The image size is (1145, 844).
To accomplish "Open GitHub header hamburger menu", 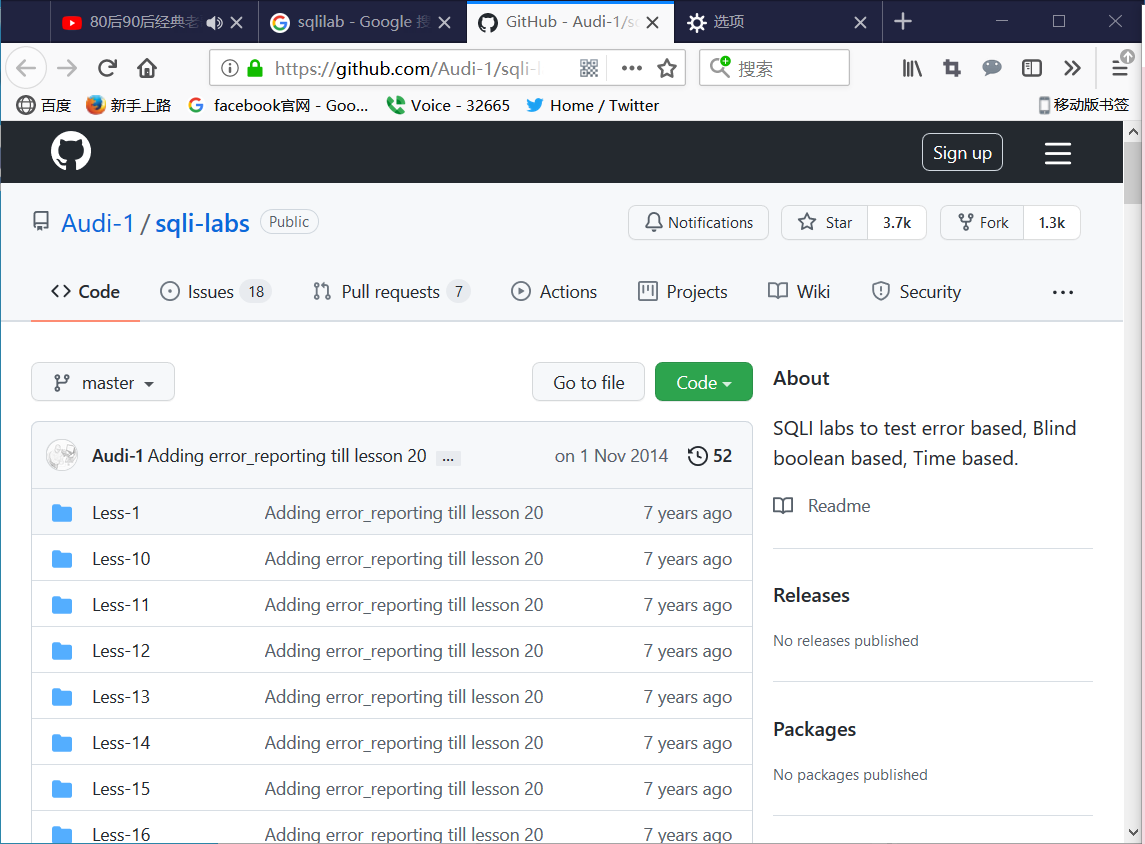I will click(x=1057, y=153).
